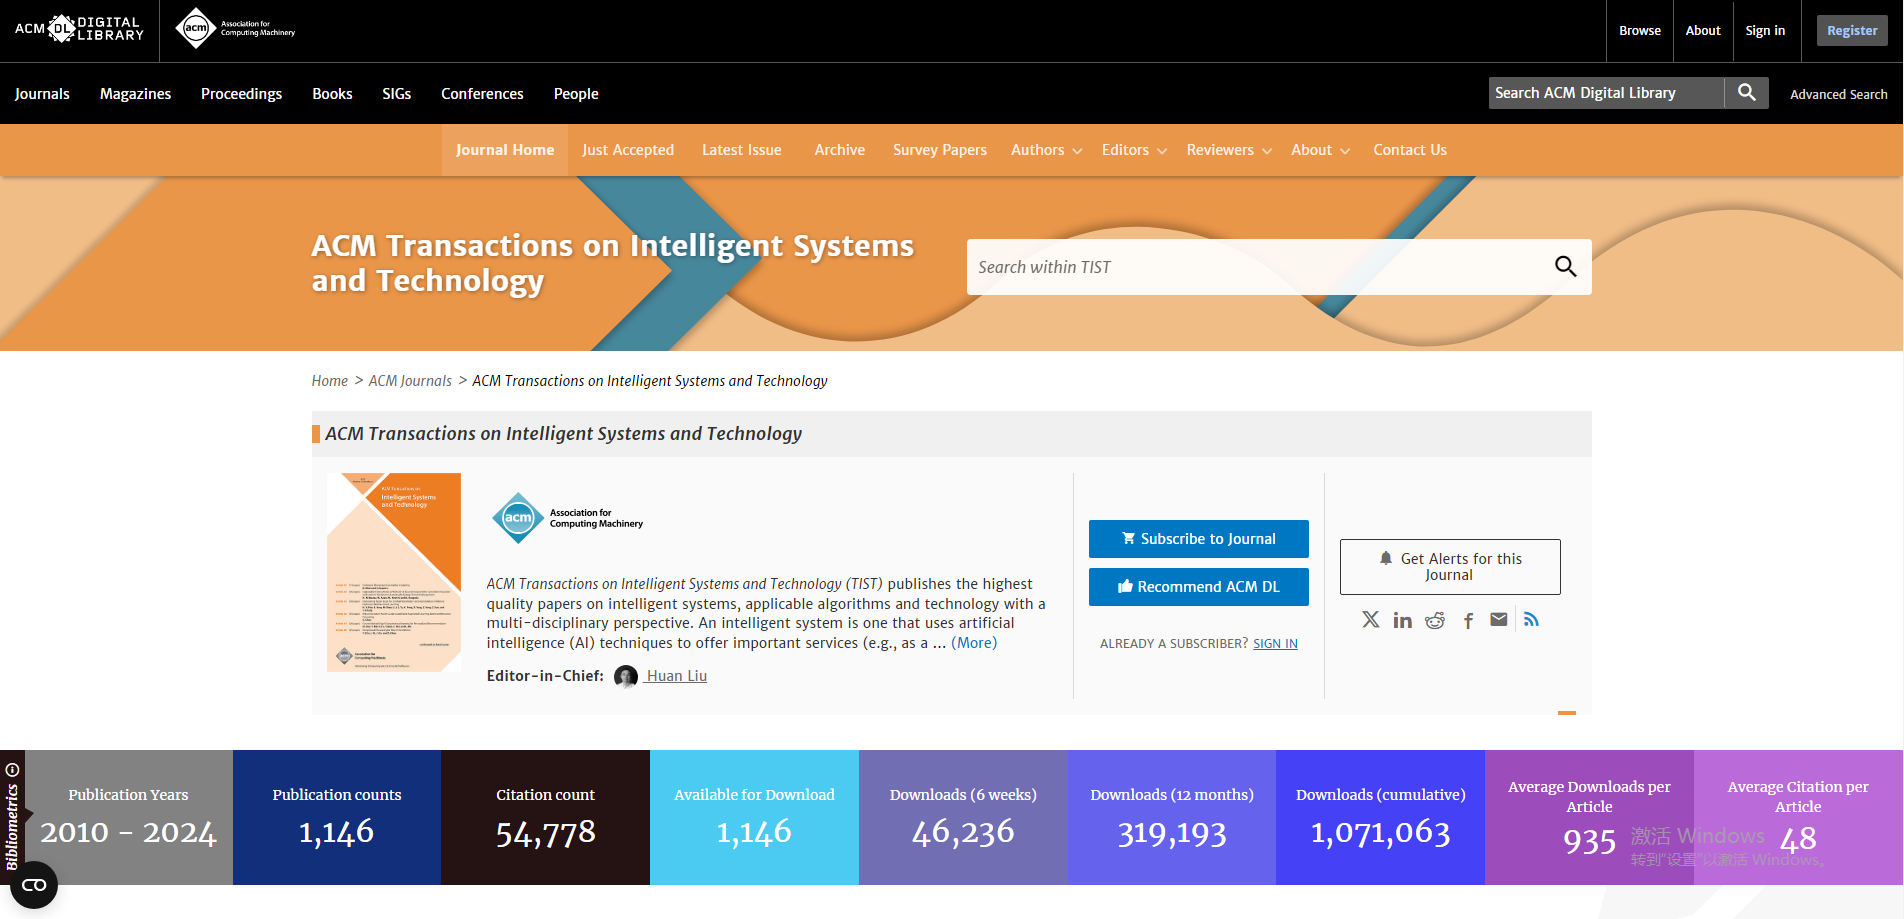
Task: Click the Browse link in header
Action: [1640, 31]
